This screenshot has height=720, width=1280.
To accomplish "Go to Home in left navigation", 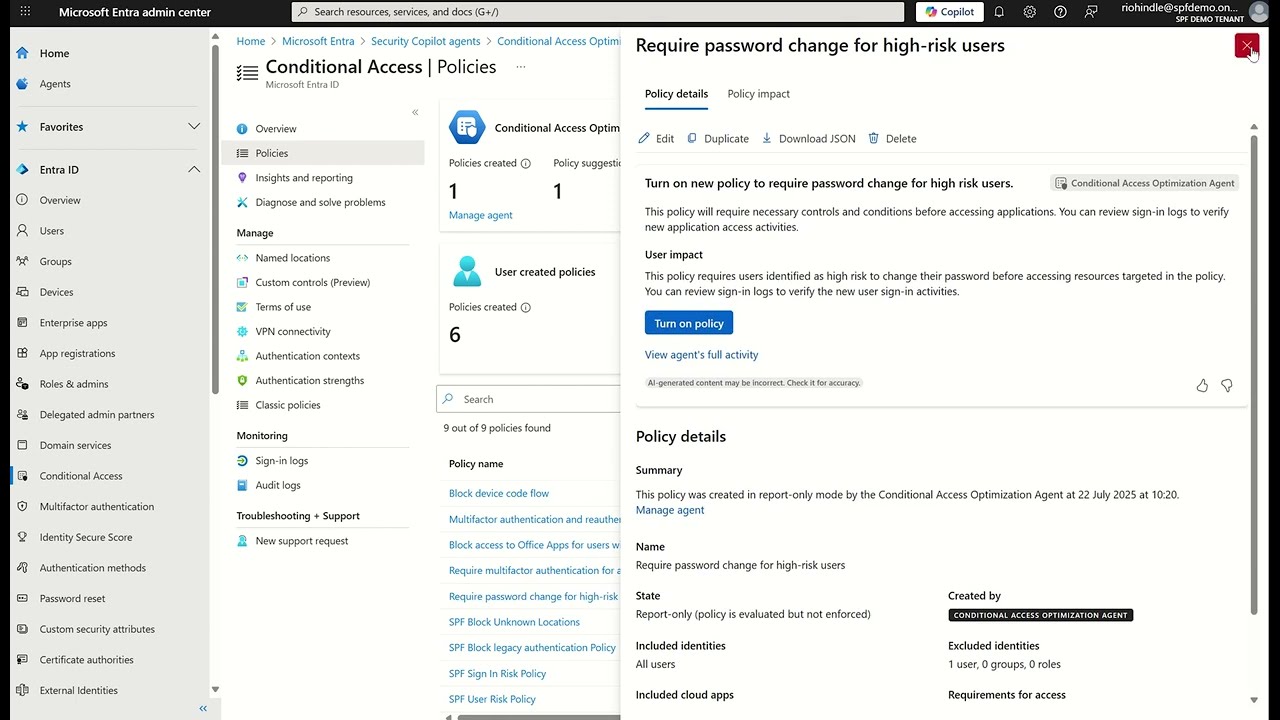I will coord(54,53).
